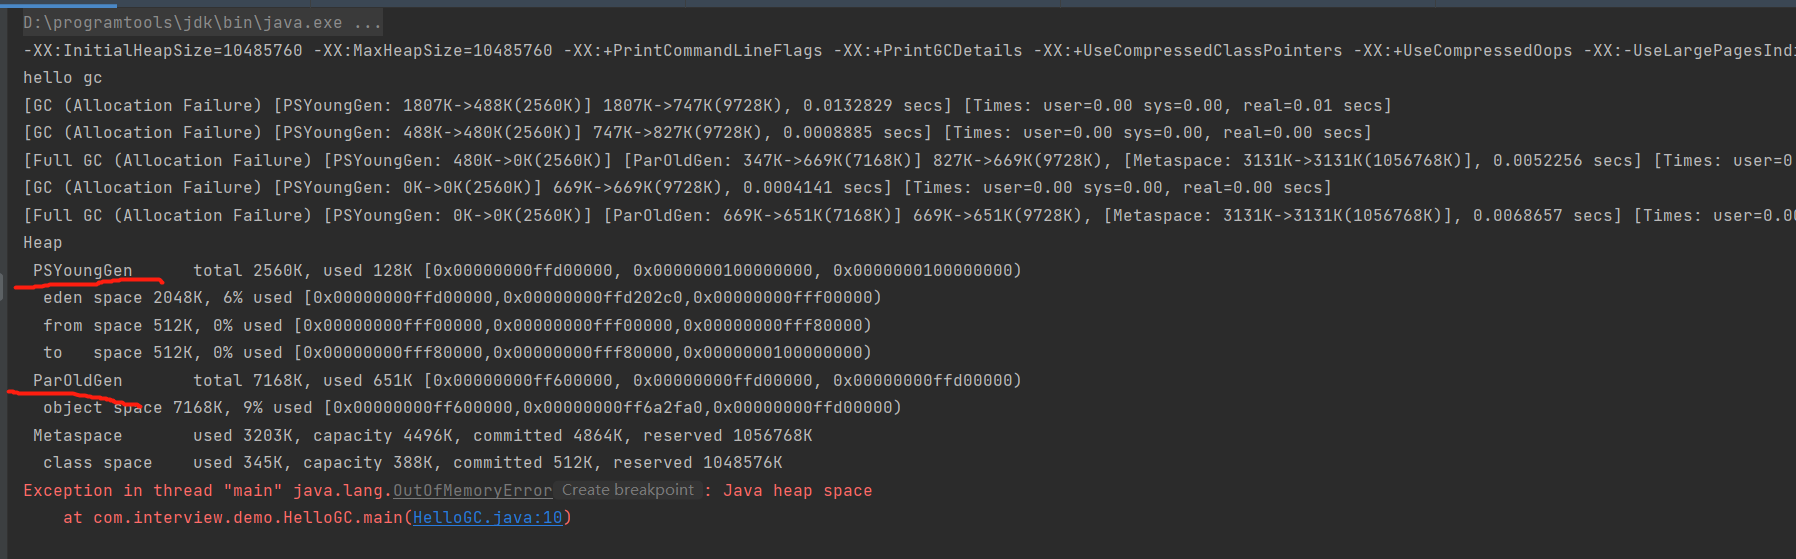Image resolution: width=1796 pixels, height=559 pixels.
Task: Click the Create breakpoint inline hint
Action: [x=628, y=490]
